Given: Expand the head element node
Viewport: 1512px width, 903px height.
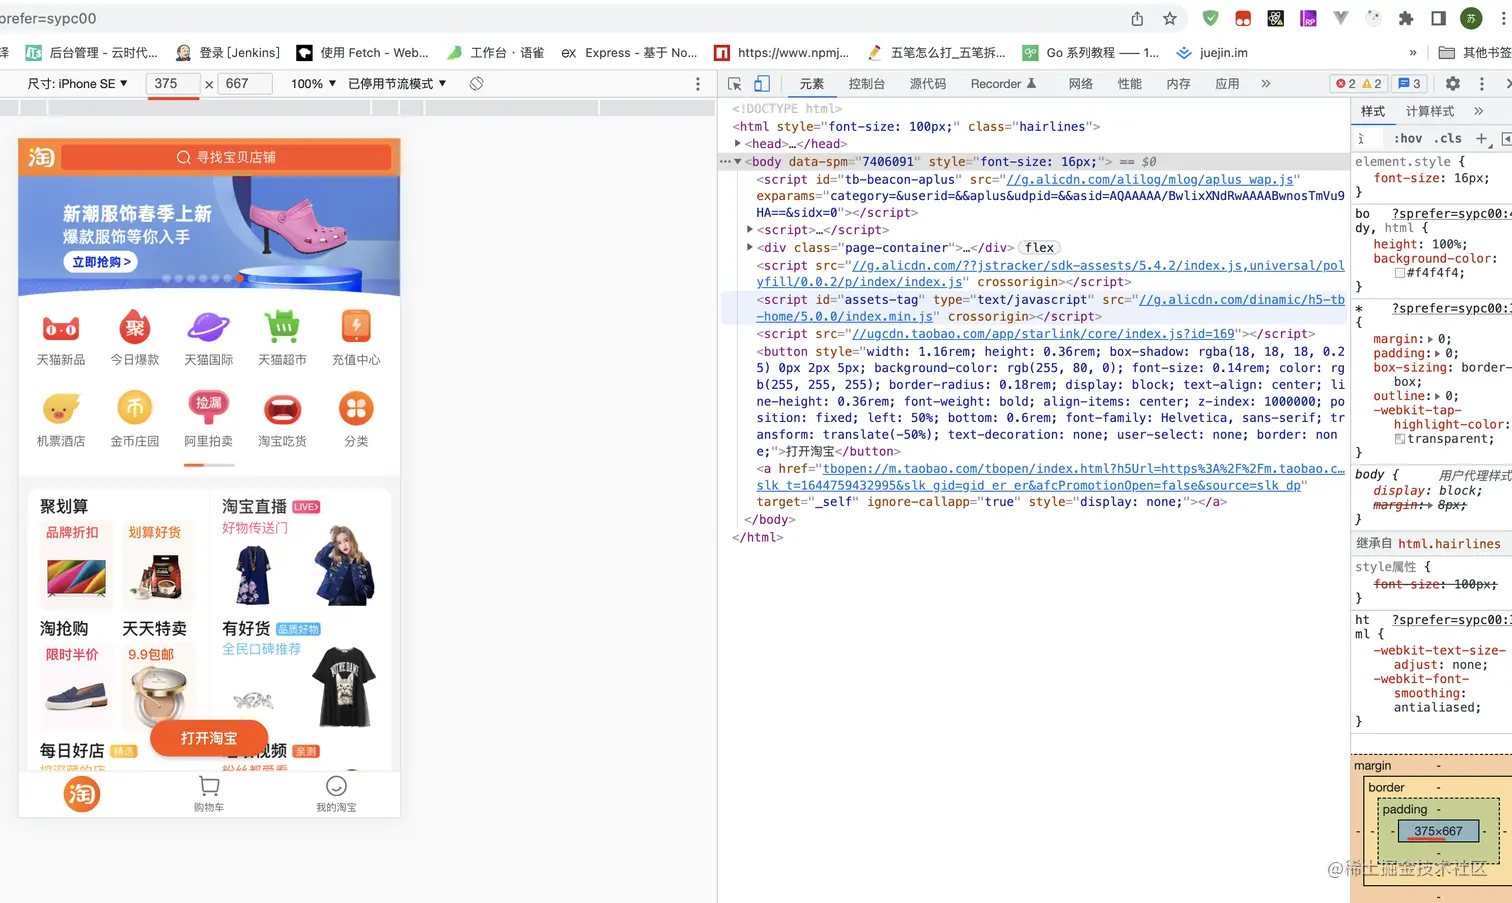Looking at the screenshot, I should 738,144.
